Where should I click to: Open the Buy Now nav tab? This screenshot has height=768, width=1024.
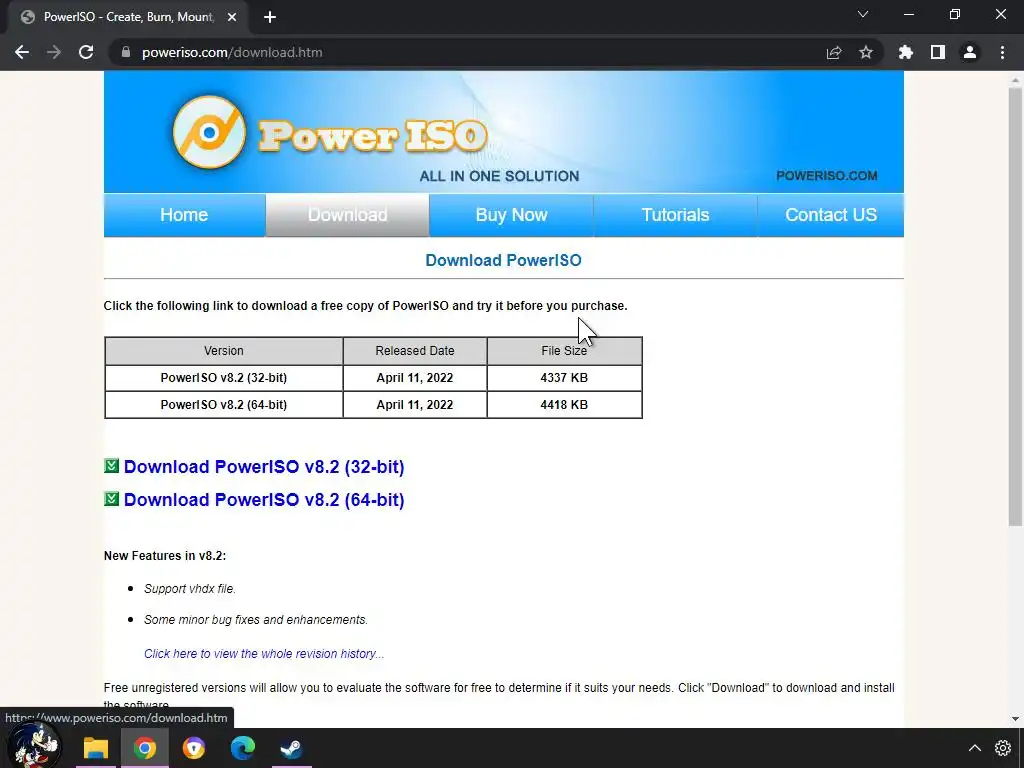(x=511, y=215)
